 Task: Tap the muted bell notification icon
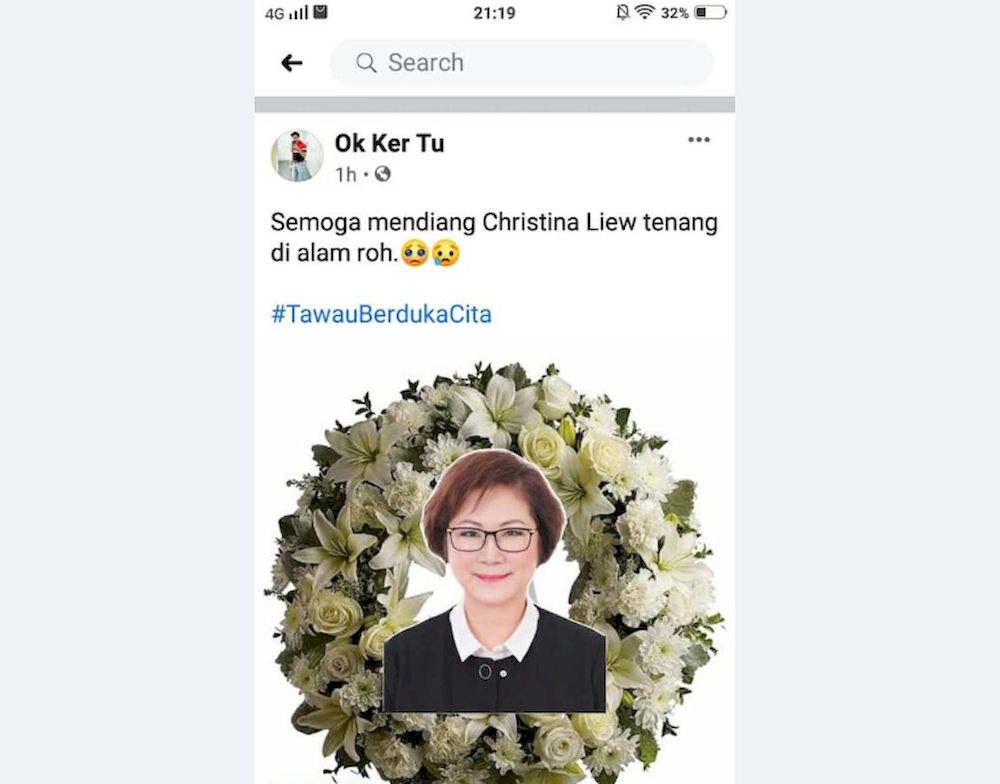(622, 12)
